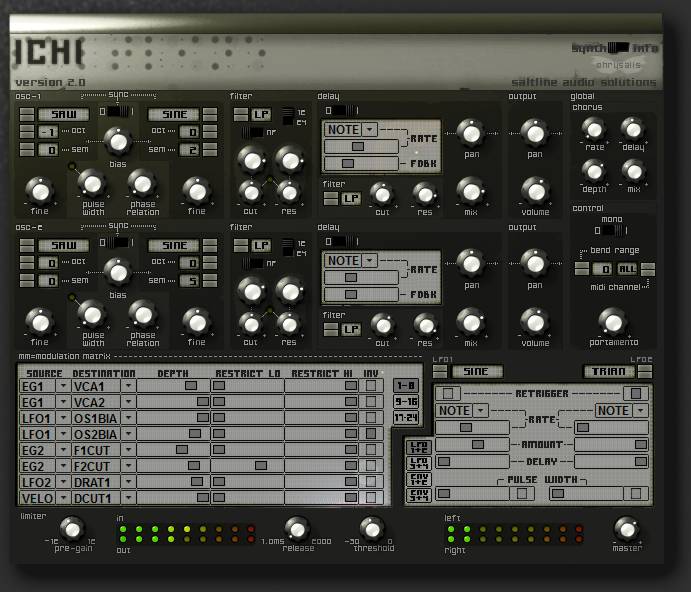Toggle mono switch
The height and width of the screenshot is (592, 691).
(x=613, y=230)
